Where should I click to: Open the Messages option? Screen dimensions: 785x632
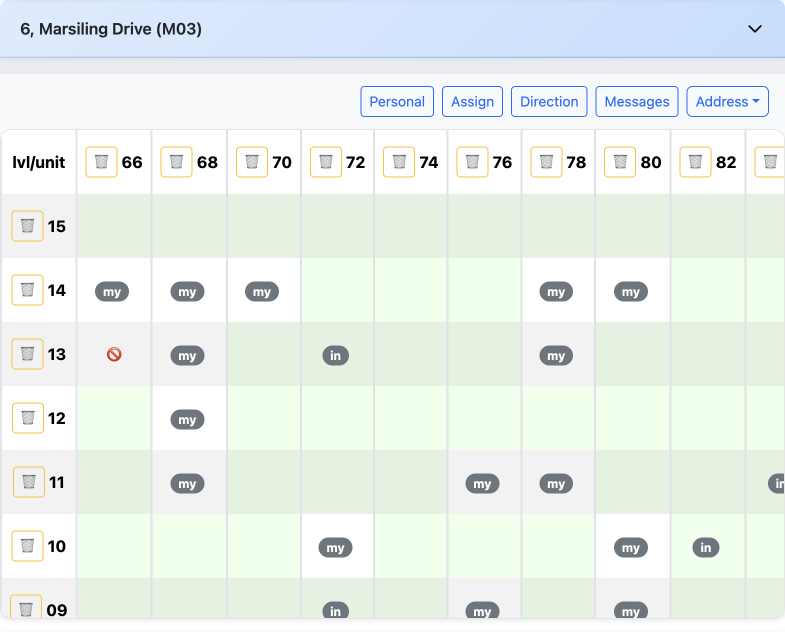(x=637, y=102)
